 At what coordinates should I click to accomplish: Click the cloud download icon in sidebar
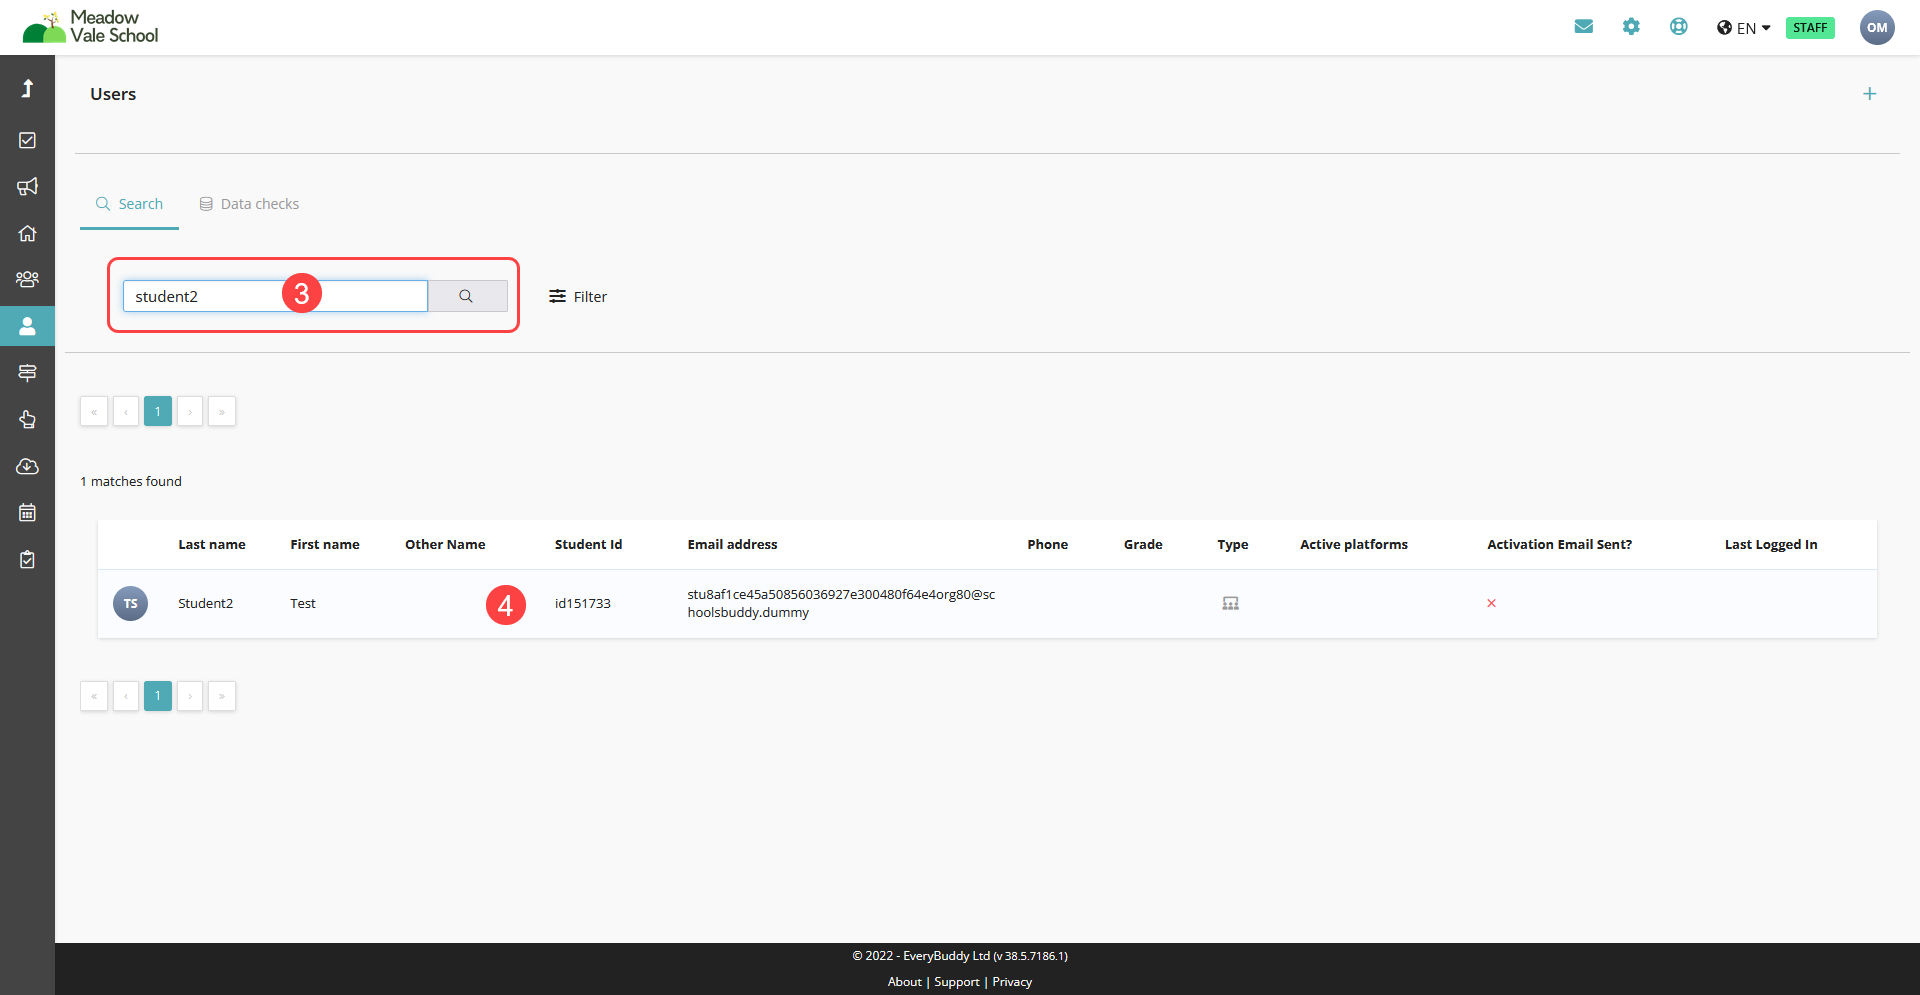point(27,467)
